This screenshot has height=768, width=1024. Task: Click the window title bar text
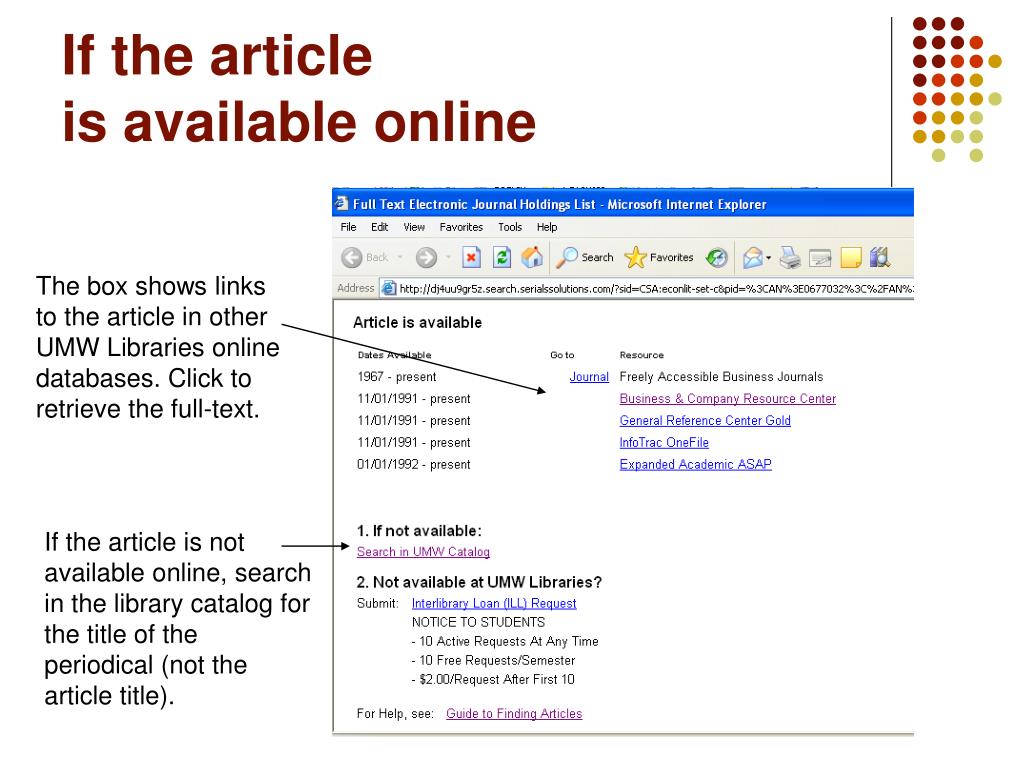pos(560,204)
